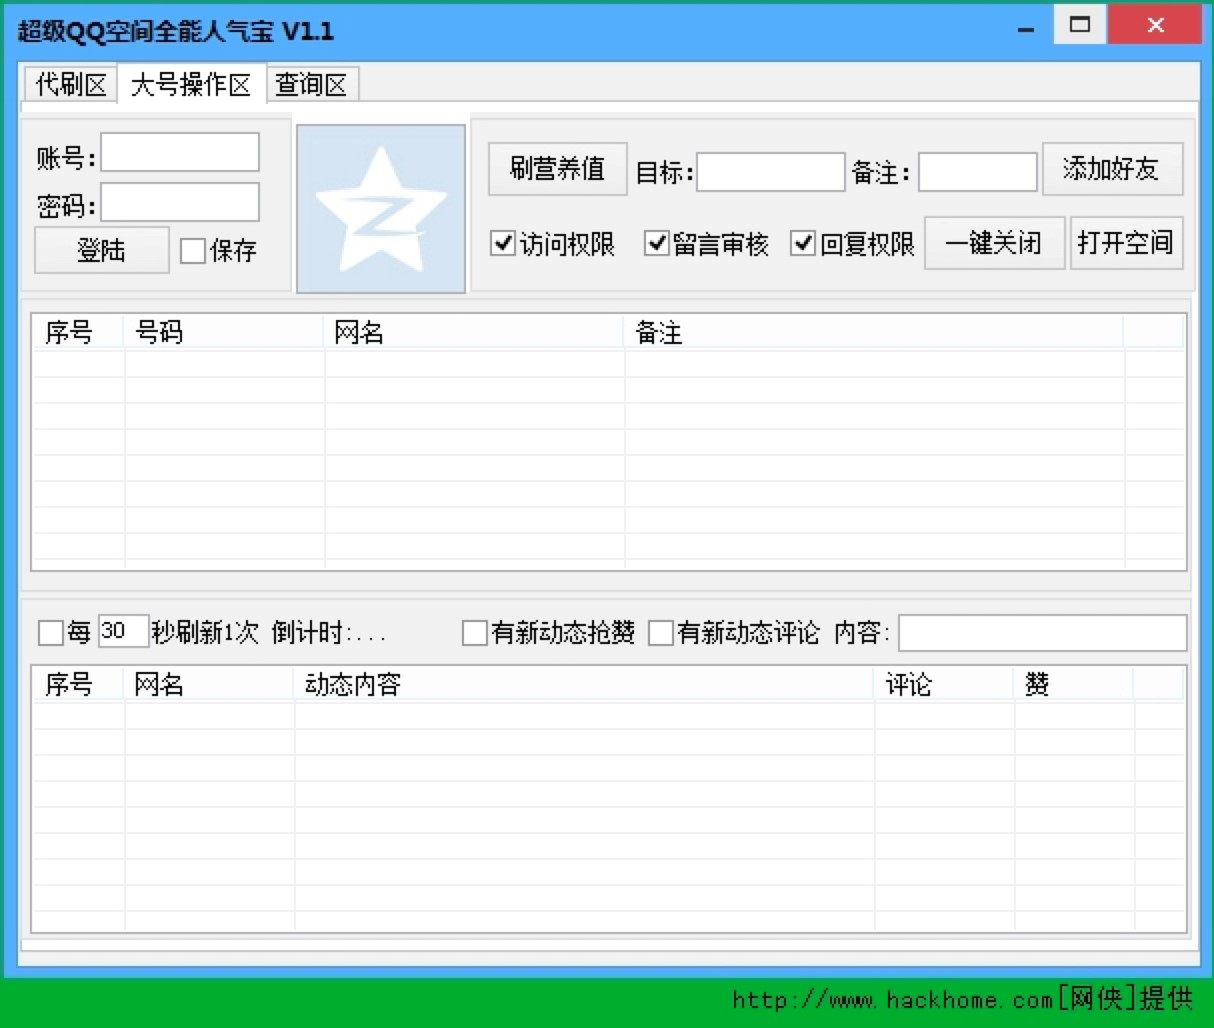Image resolution: width=1214 pixels, height=1028 pixels.
Task: Click the 网名 header in friends list
Action: click(x=474, y=332)
